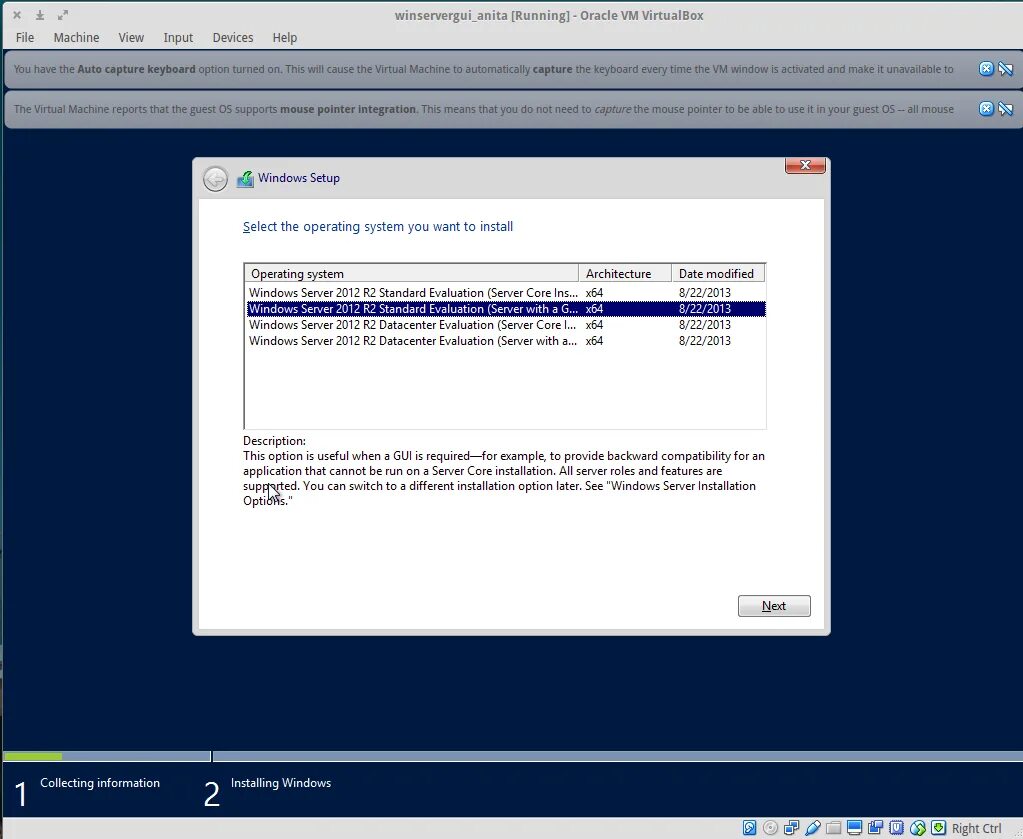Viewport: 1023px width, 839px height.
Task: Open the shared folders status icon
Action: (833, 828)
